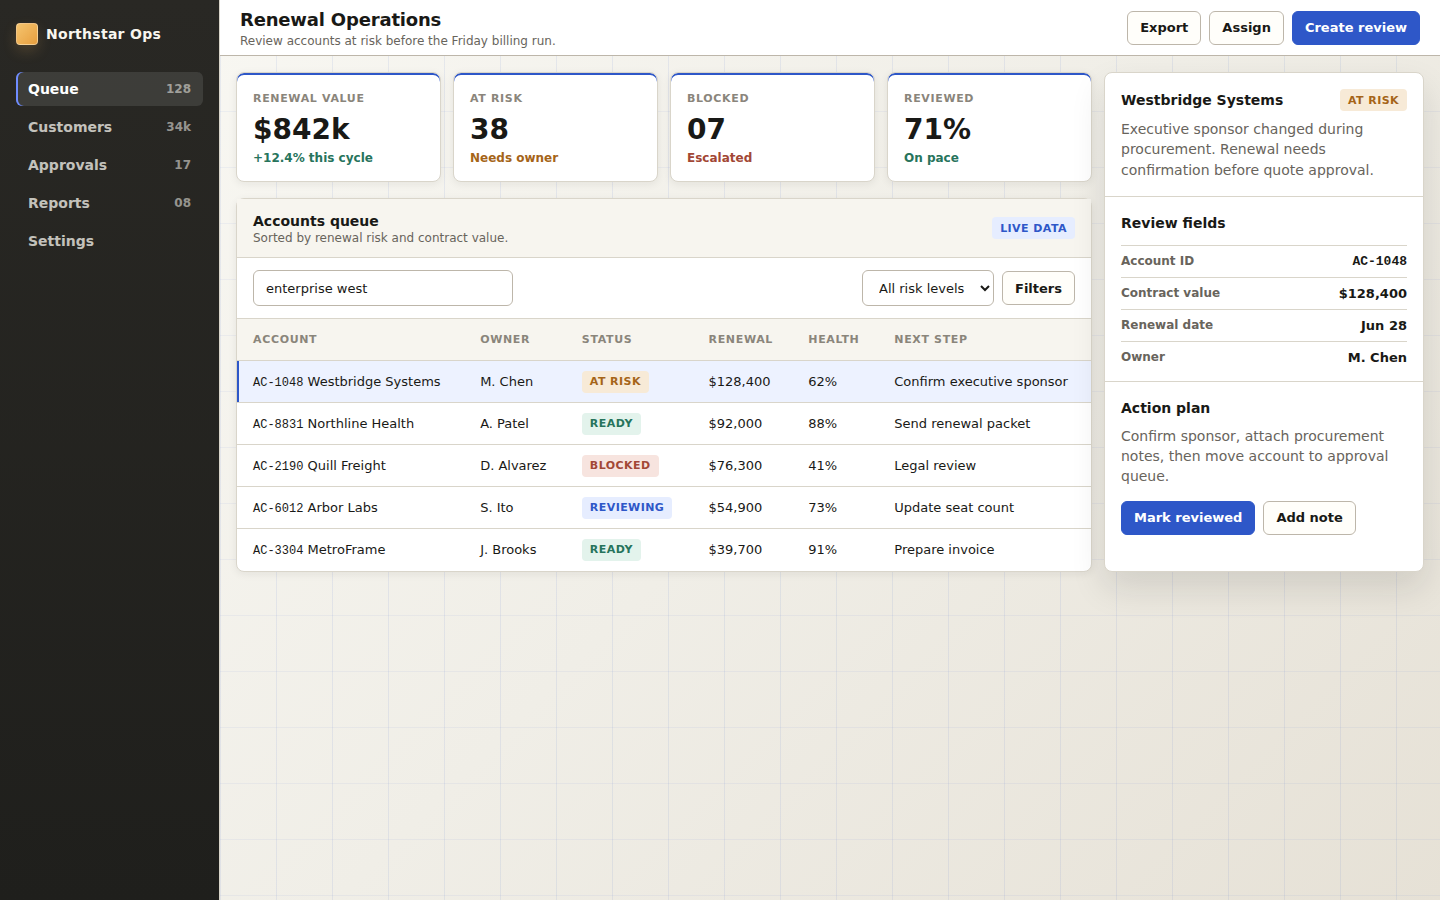The height and width of the screenshot is (900, 1440).
Task: Sort by the NEXT STEP column header
Action: [930, 339]
